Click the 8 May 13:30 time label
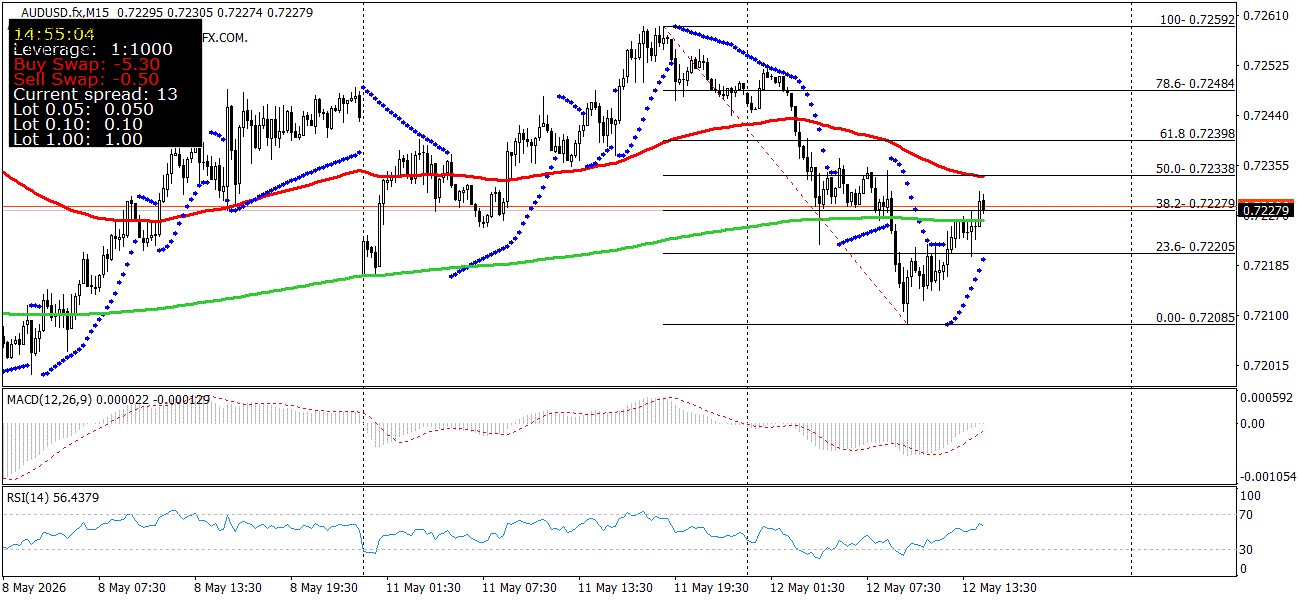Viewport: 1300px width, 600px height. (227, 588)
